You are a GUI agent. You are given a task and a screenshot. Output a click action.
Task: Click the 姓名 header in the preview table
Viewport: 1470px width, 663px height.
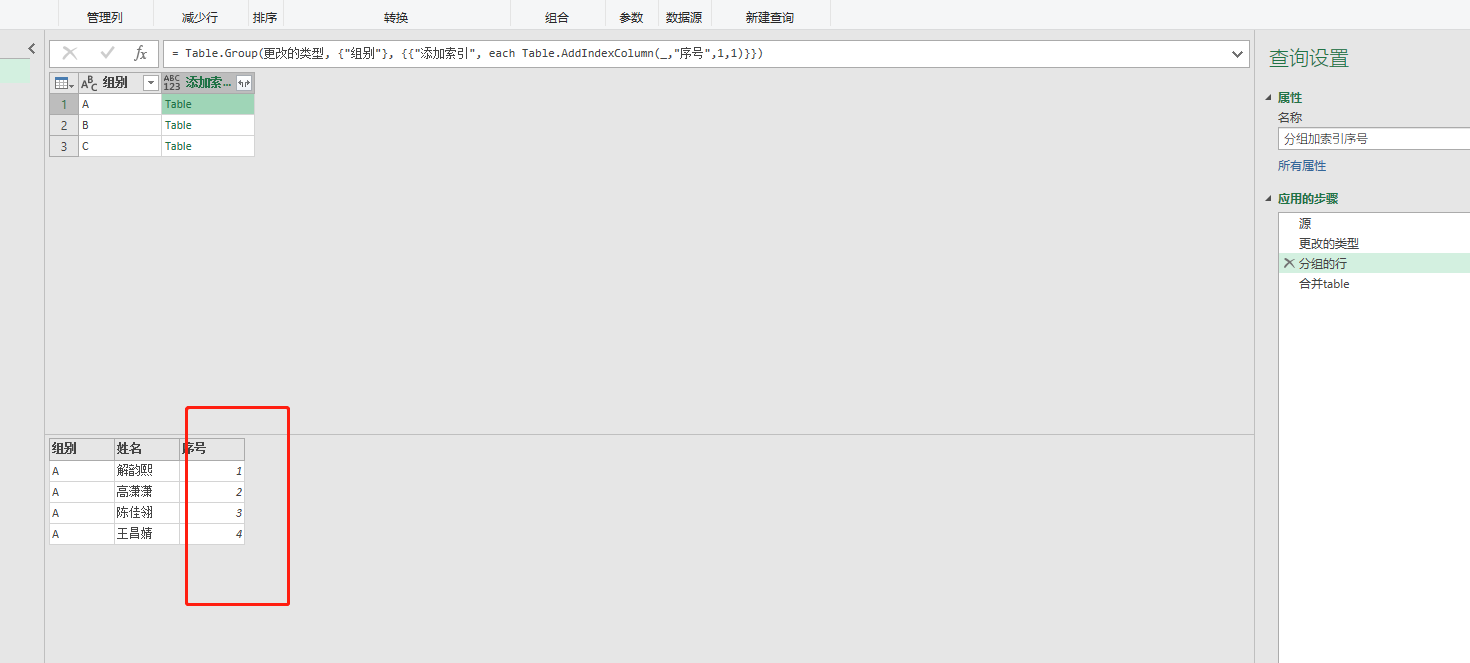[x=147, y=449]
